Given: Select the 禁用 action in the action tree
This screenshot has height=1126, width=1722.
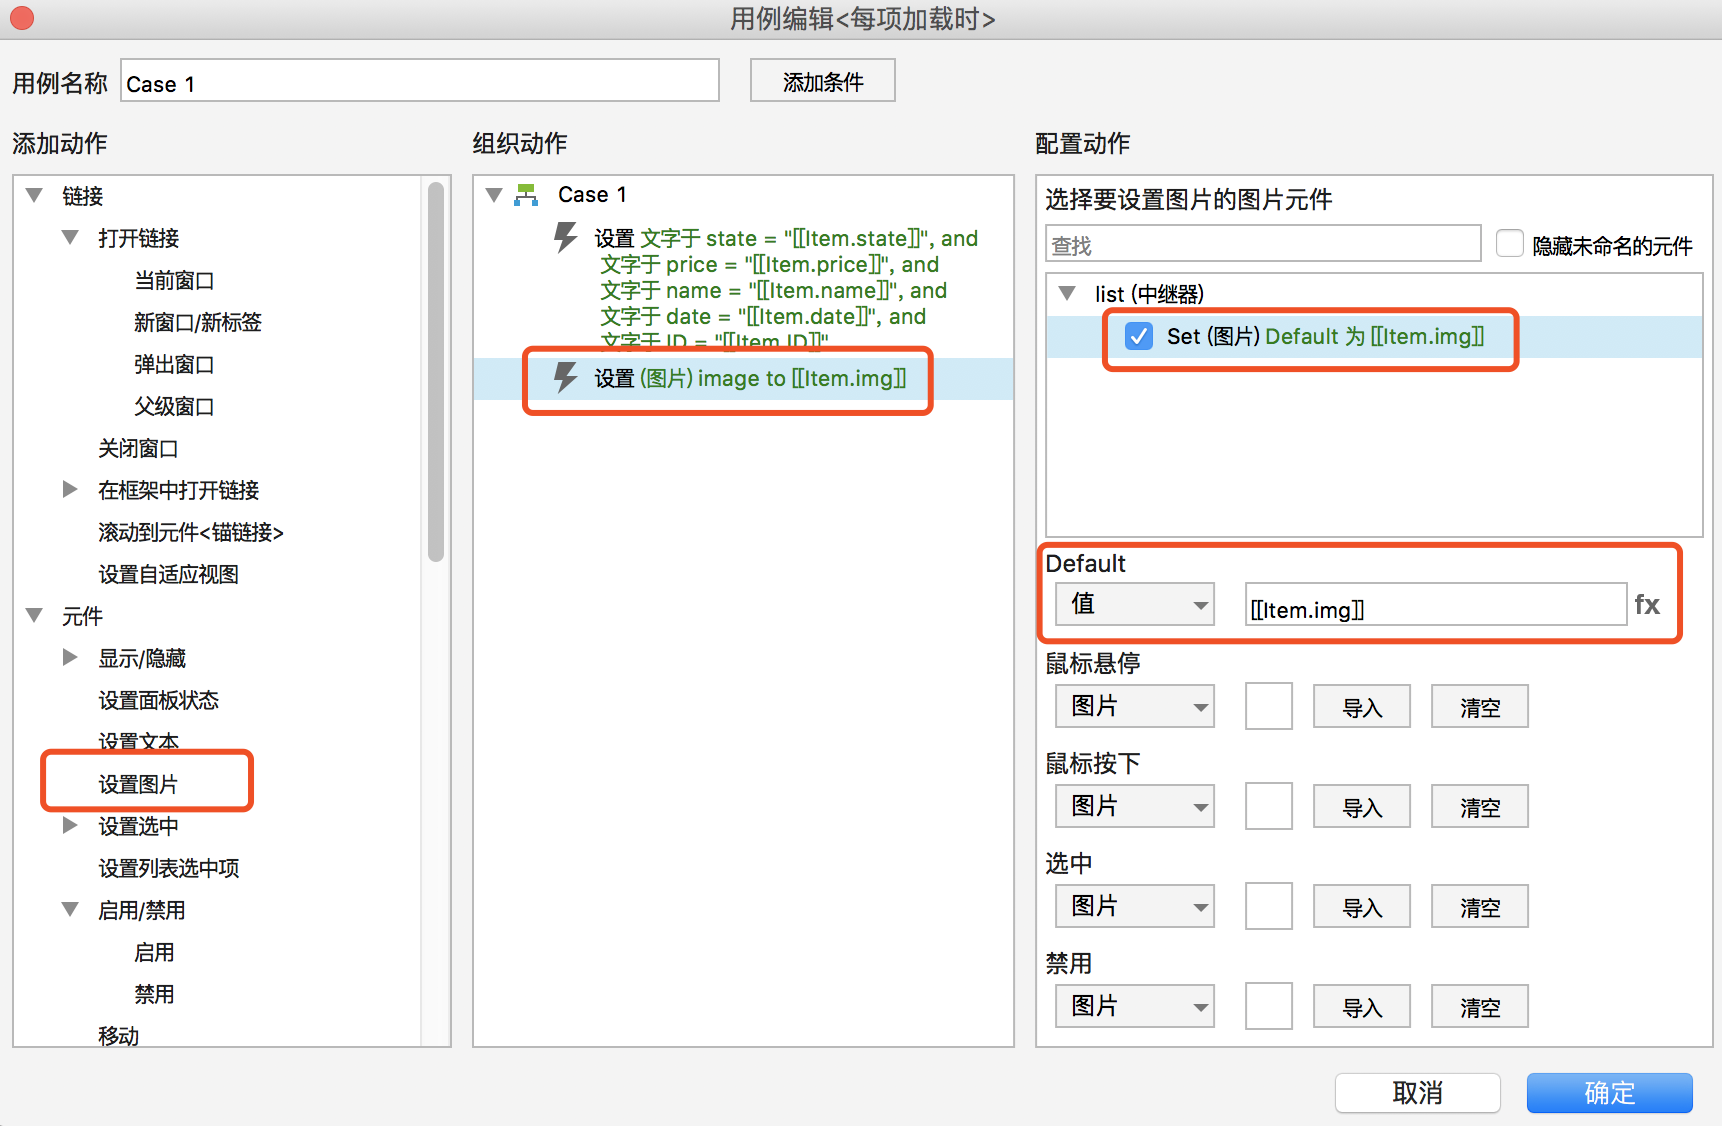Looking at the screenshot, I should [x=154, y=994].
